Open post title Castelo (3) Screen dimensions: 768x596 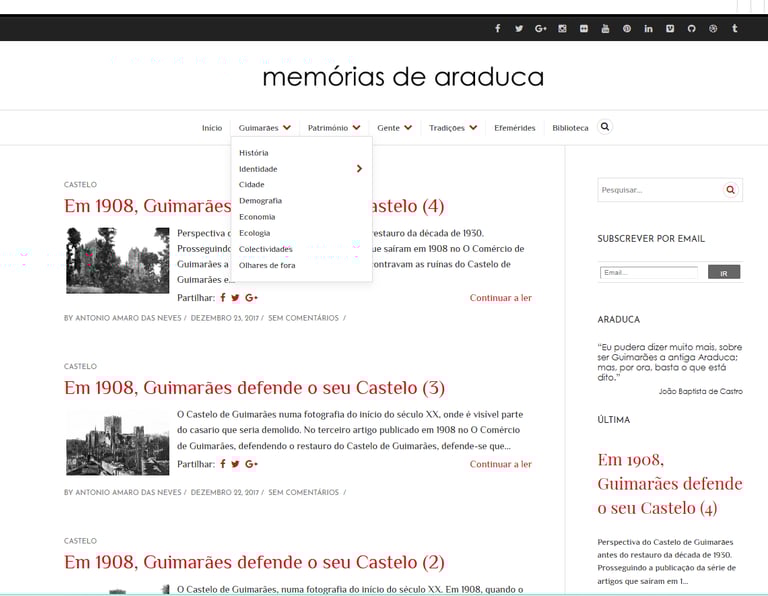pyautogui.click(x=254, y=388)
